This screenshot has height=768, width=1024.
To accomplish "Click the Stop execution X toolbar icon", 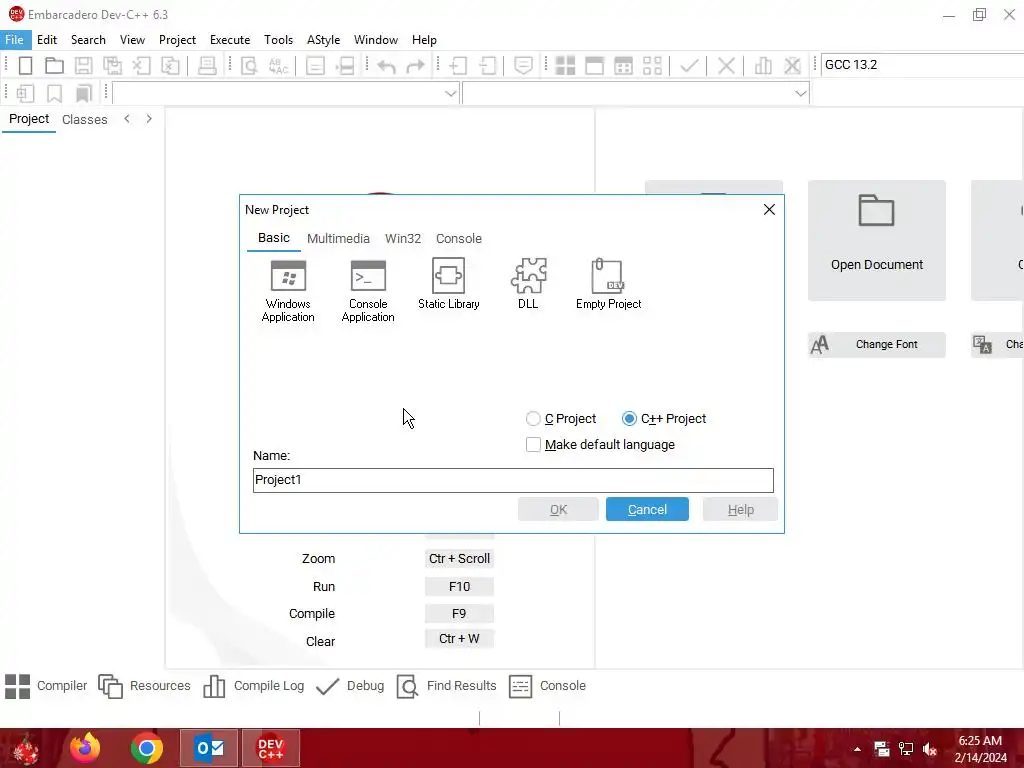I will (x=726, y=65).
